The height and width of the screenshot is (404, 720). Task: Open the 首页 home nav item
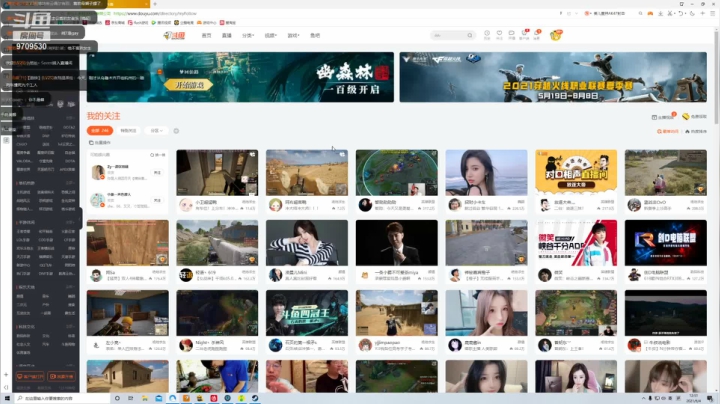[x=207, y=35]
